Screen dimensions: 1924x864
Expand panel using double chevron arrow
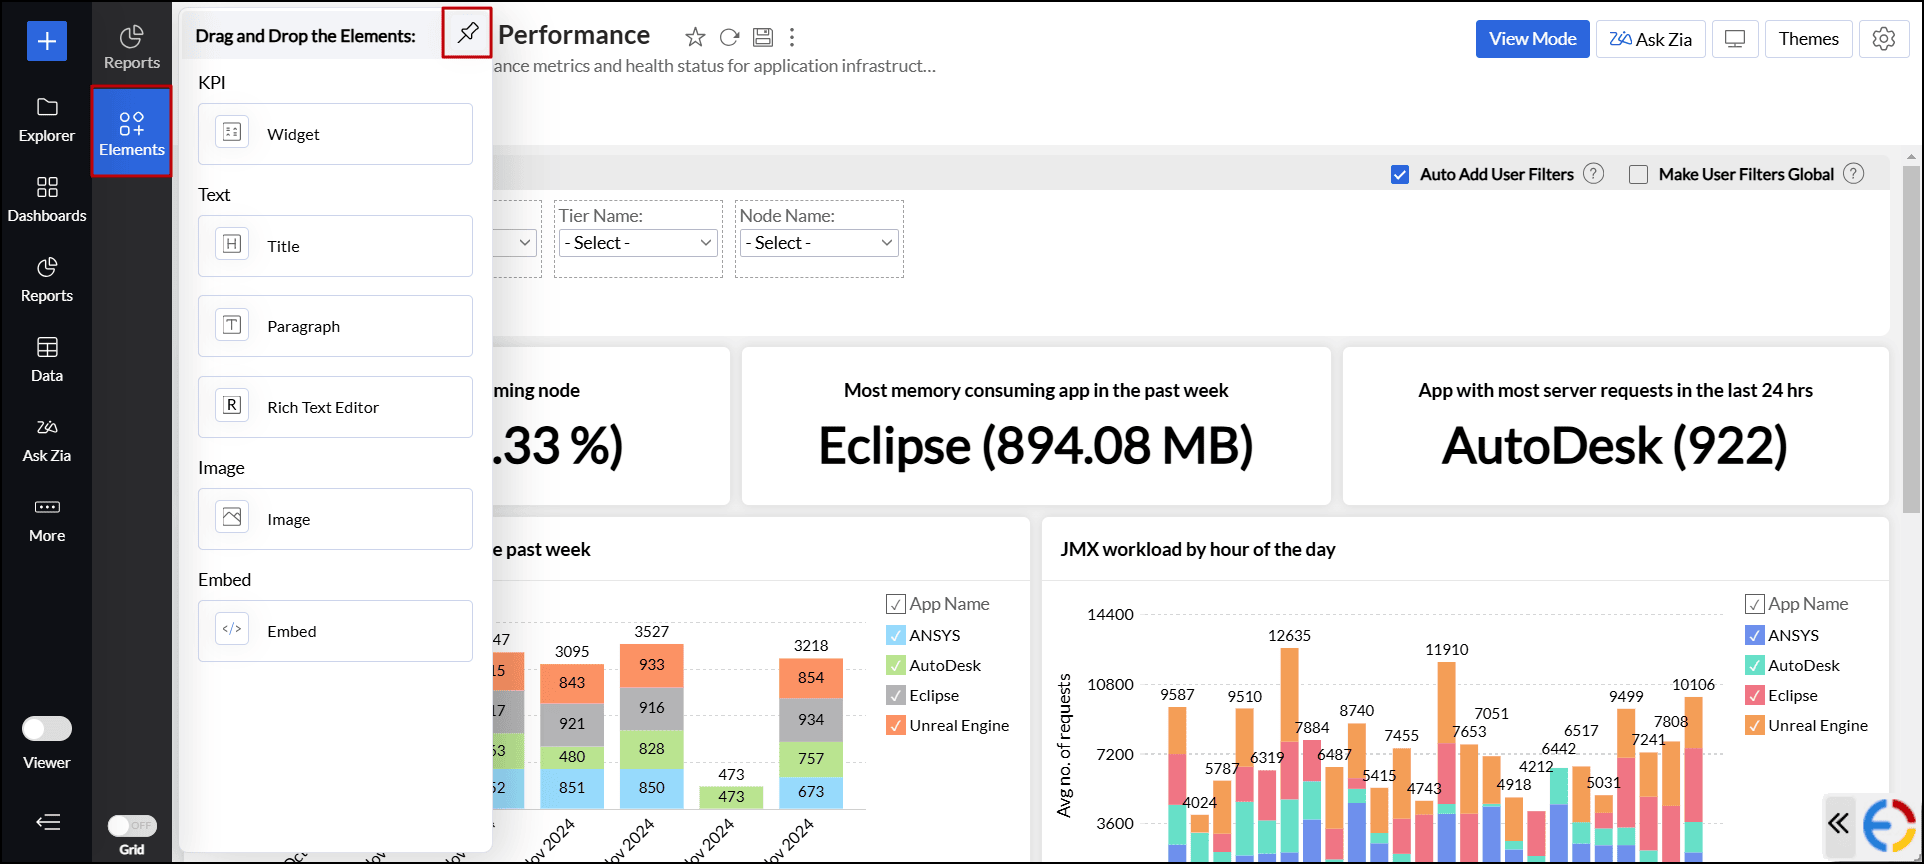(x=1838, y=823)
